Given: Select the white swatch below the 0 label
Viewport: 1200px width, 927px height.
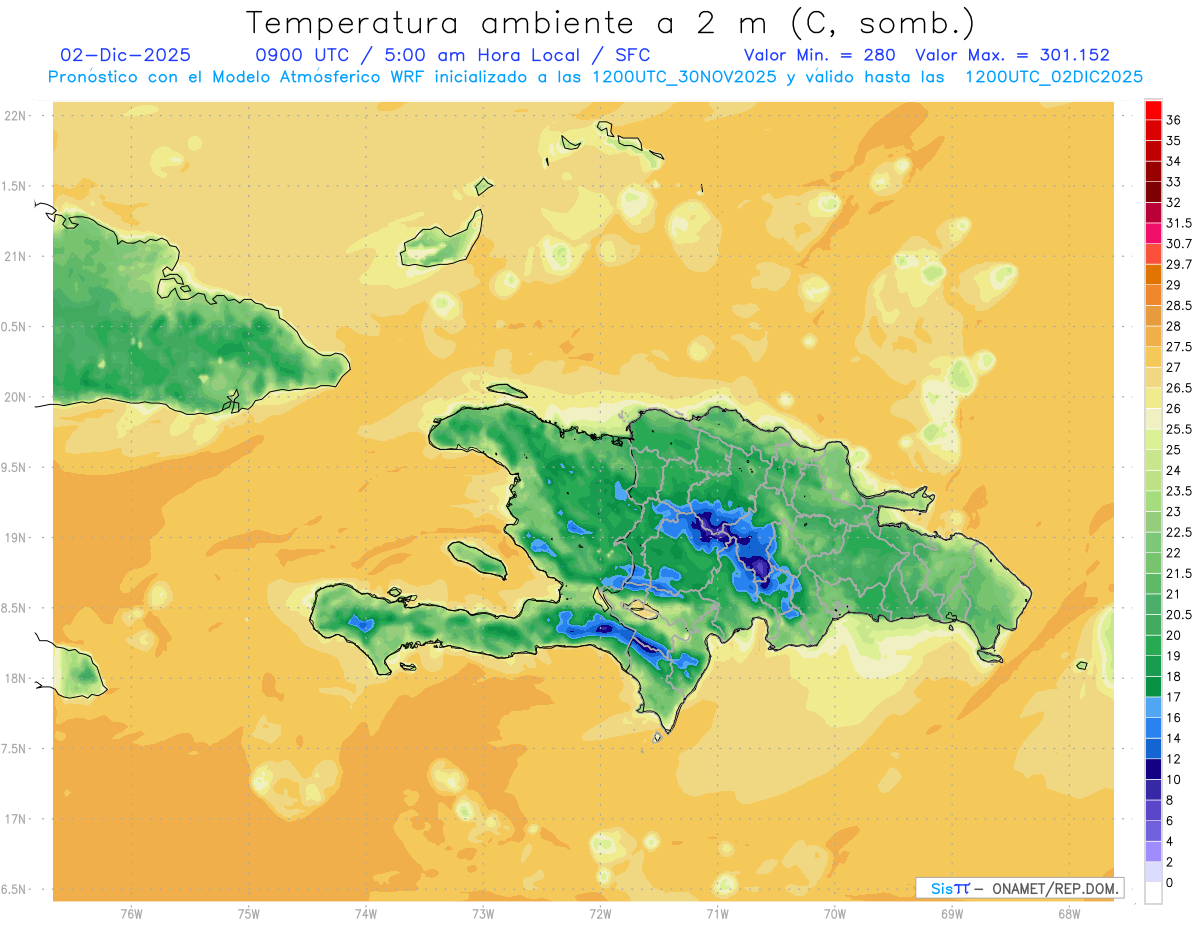Looking at the screenshot, I should [x=1153, y=893].
